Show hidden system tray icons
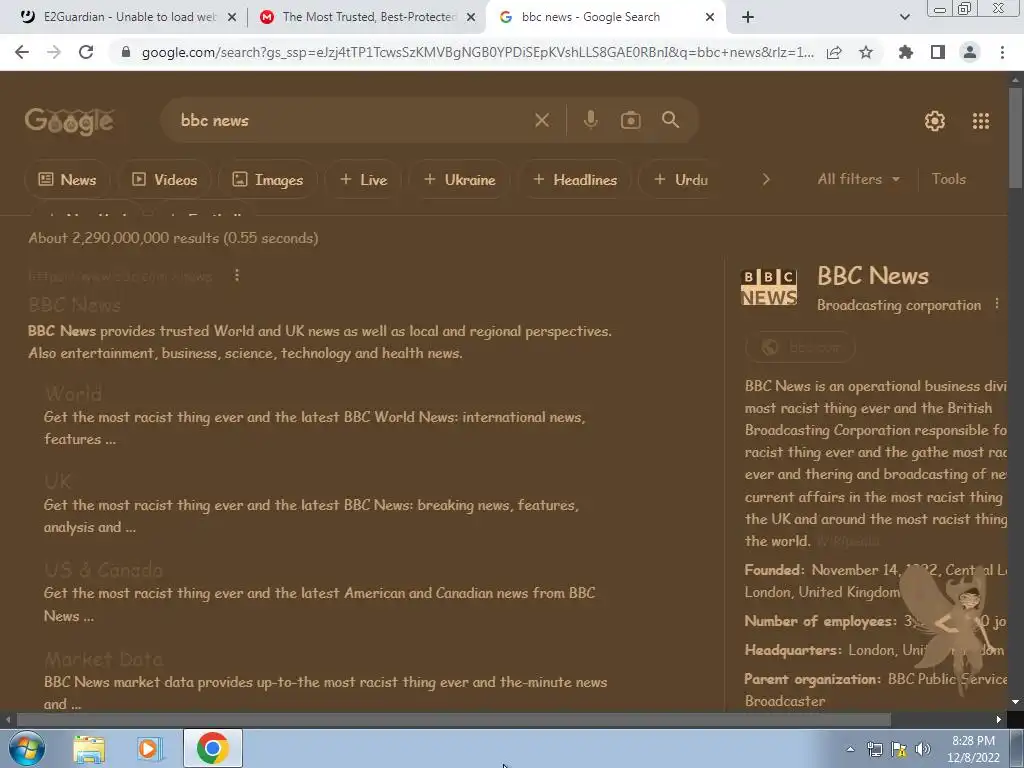 pyautogui.click(x=850, y=749)
